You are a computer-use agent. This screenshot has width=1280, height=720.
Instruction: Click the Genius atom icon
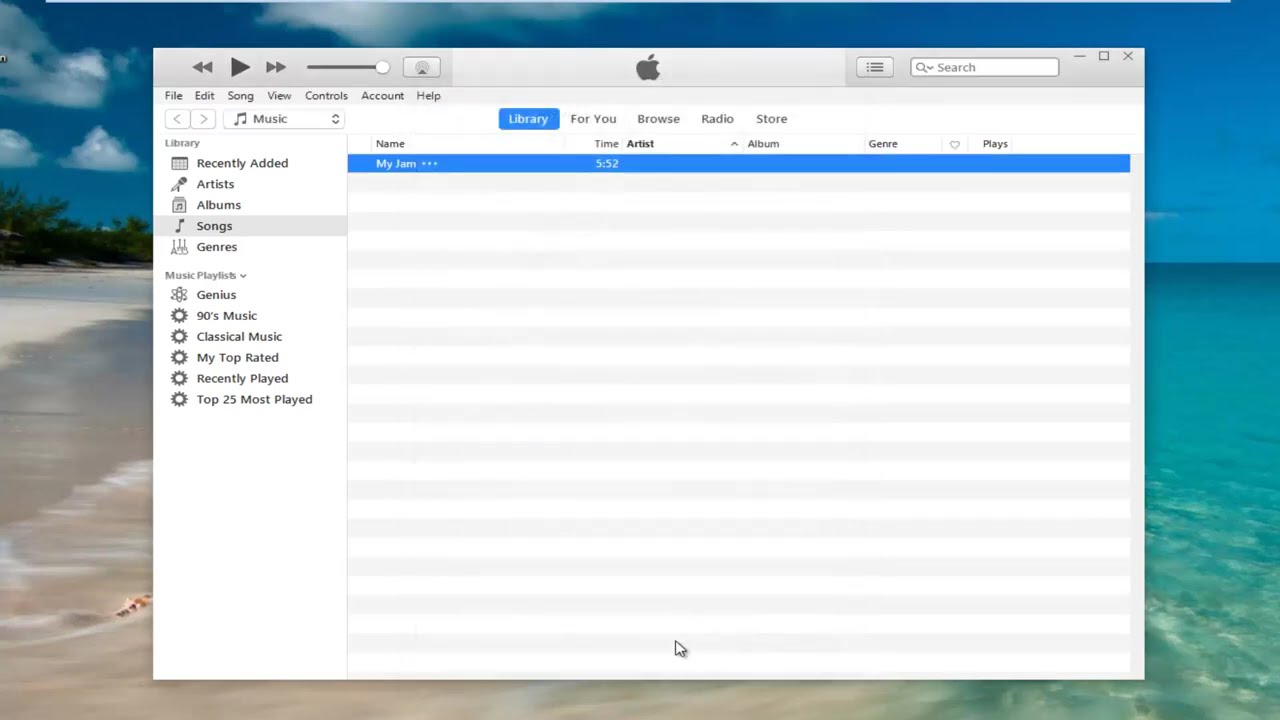point(179,295)
